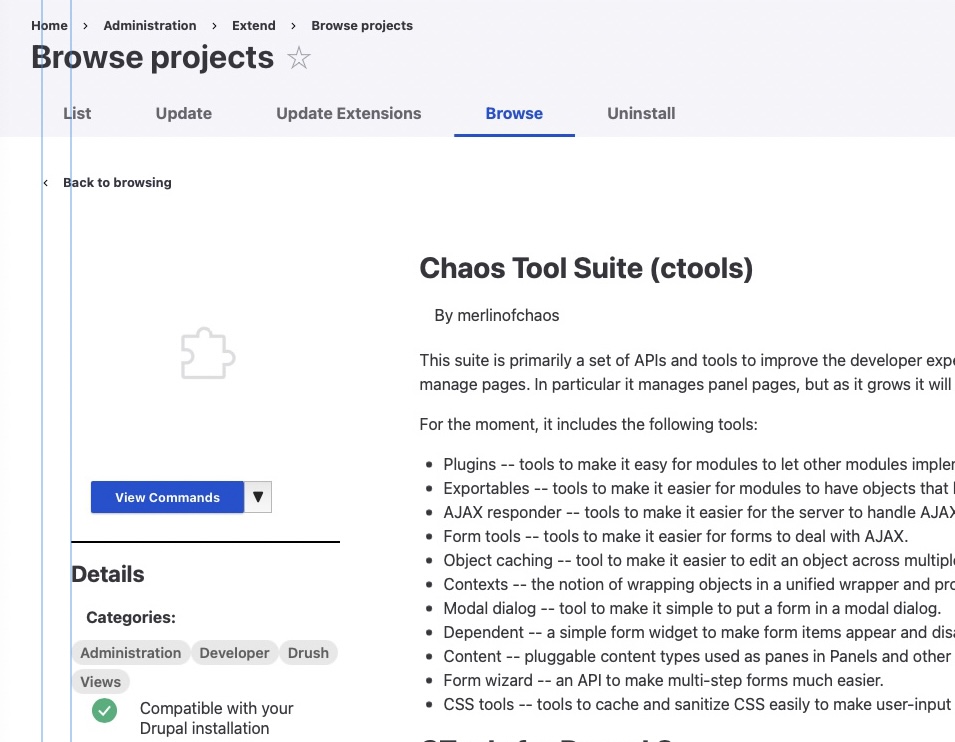
Task: Open Extend from the breadcrumb trail
Action: coord(253,25)
